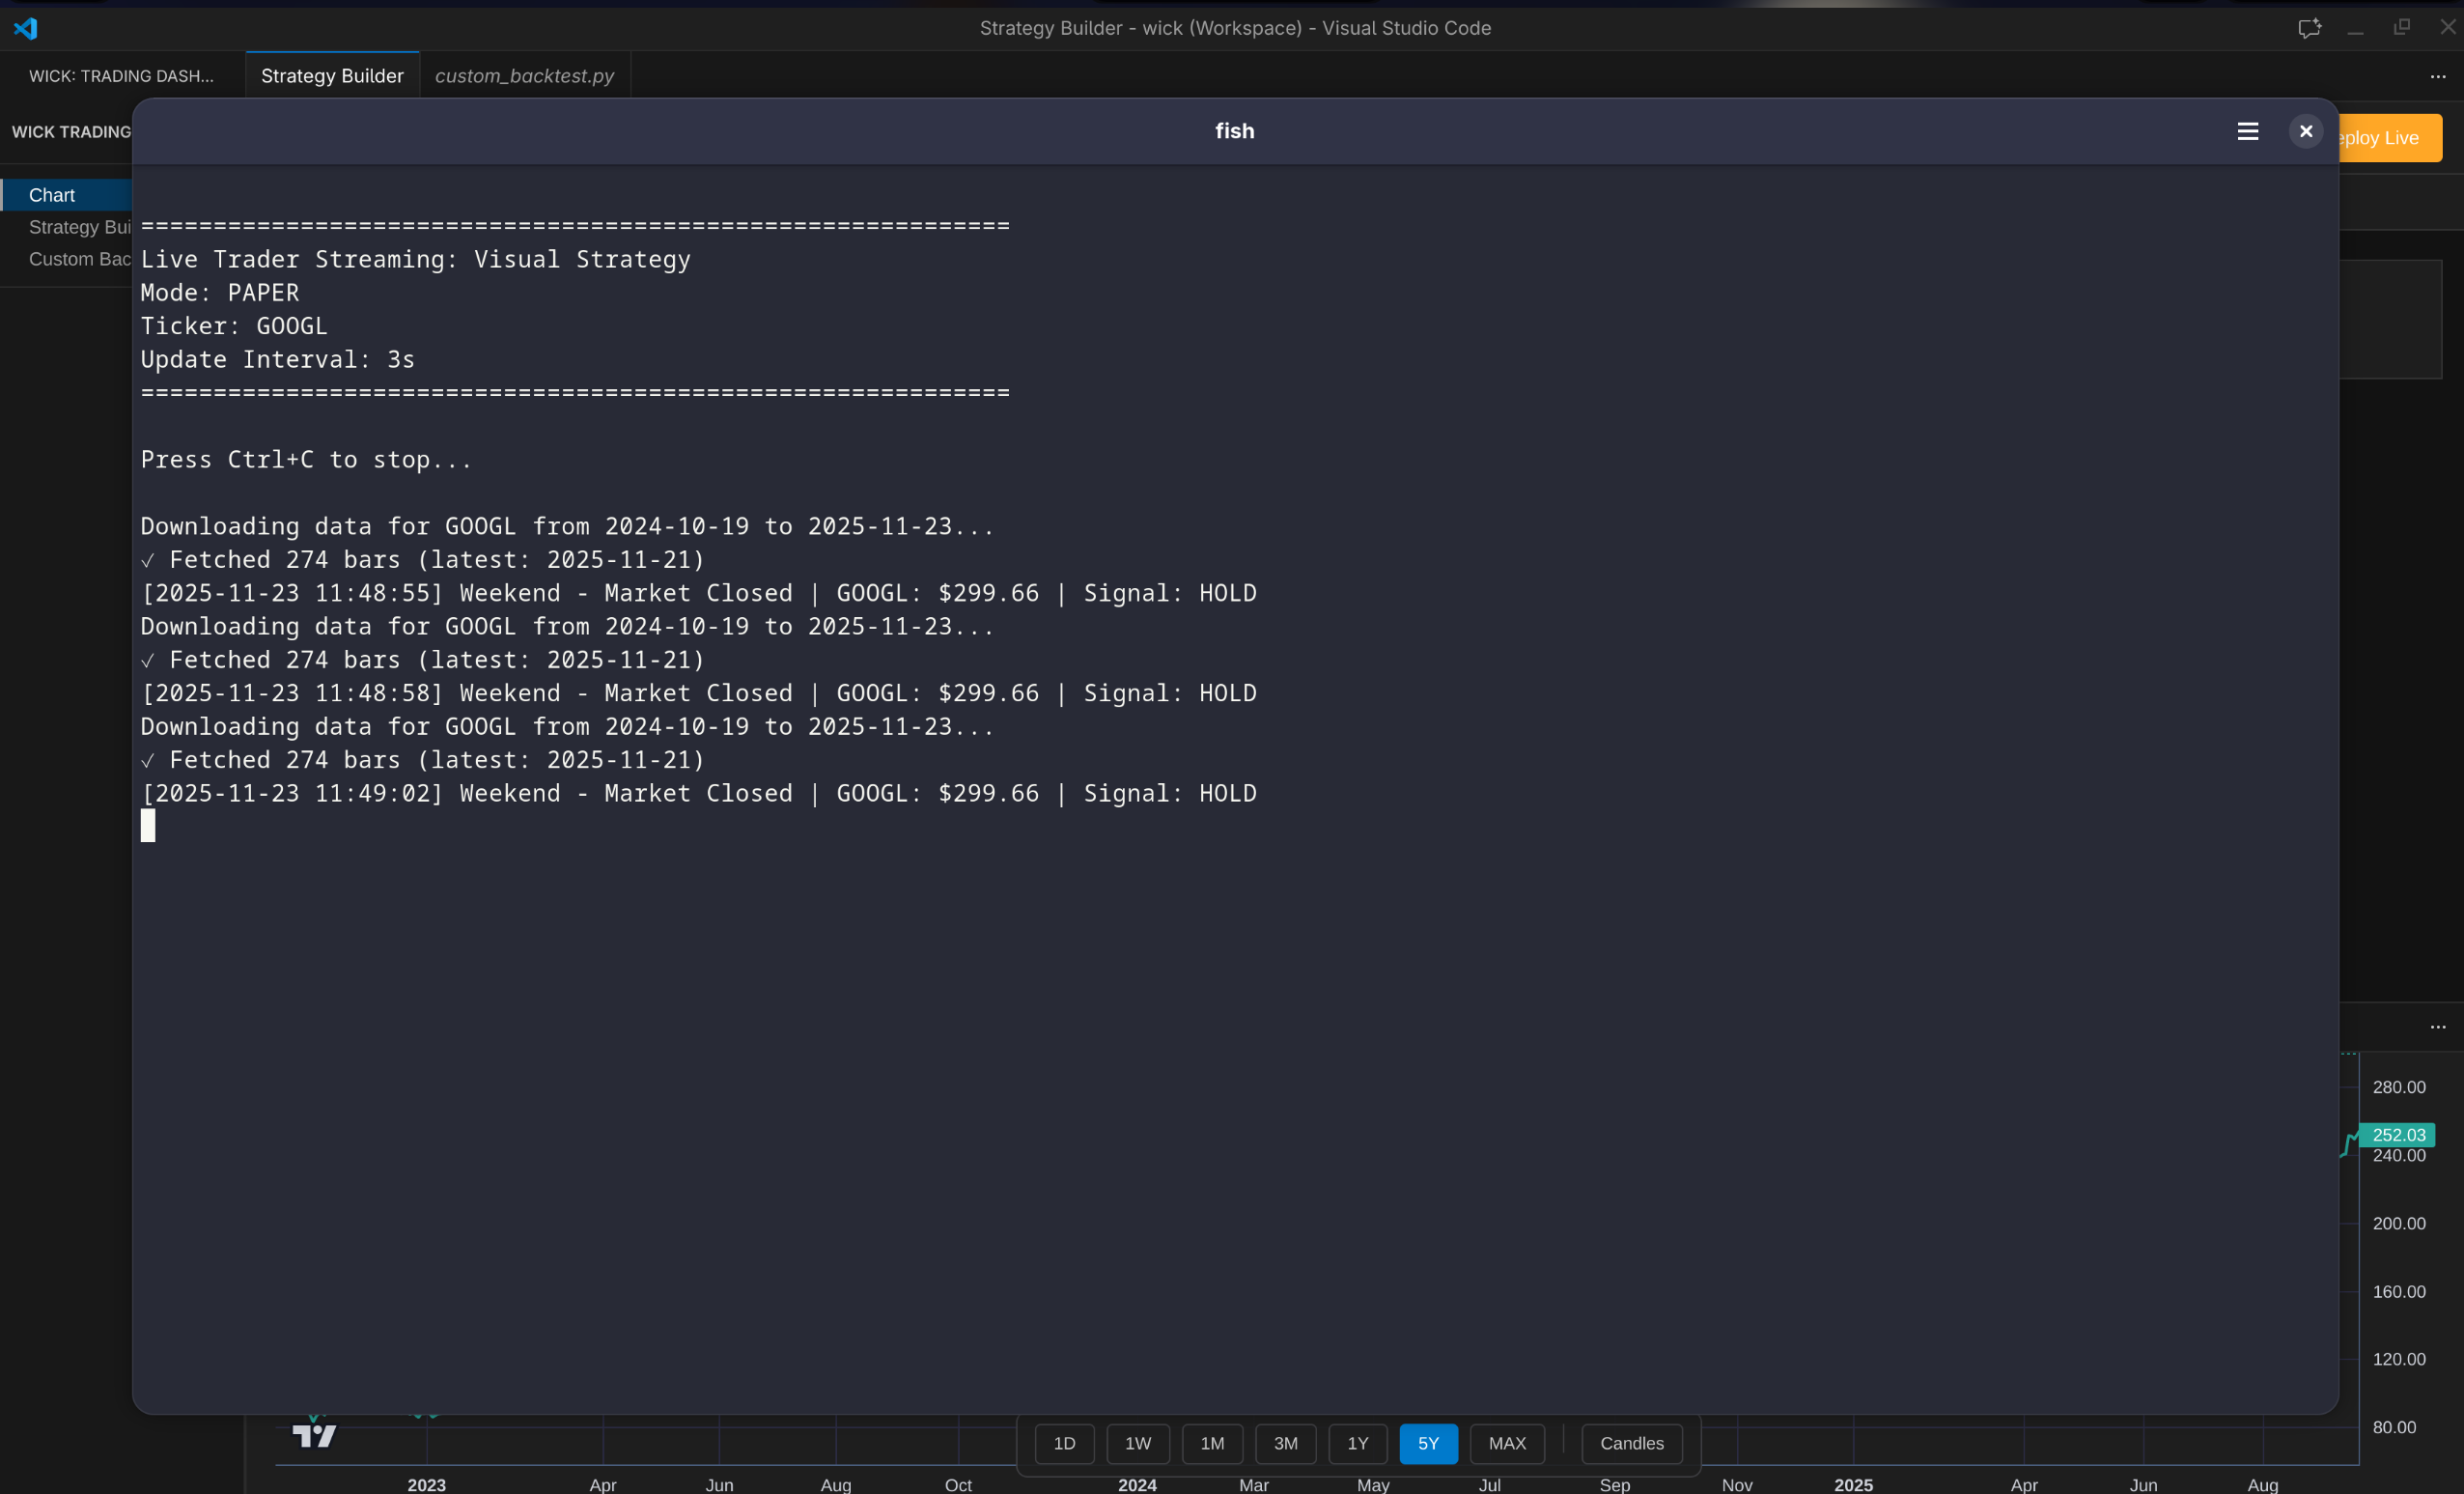This screenshot has height=1494, width=2464.
Task: Set chart range to 1M
Action: 1212,1443
